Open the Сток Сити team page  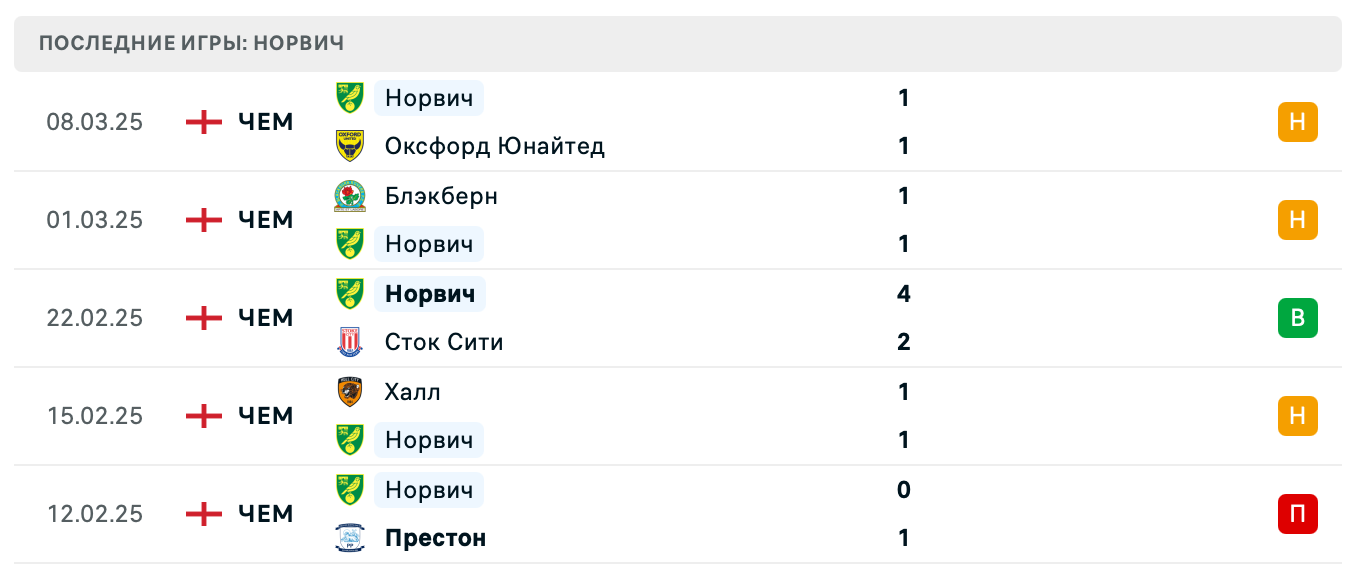click(x=444, y=341)
